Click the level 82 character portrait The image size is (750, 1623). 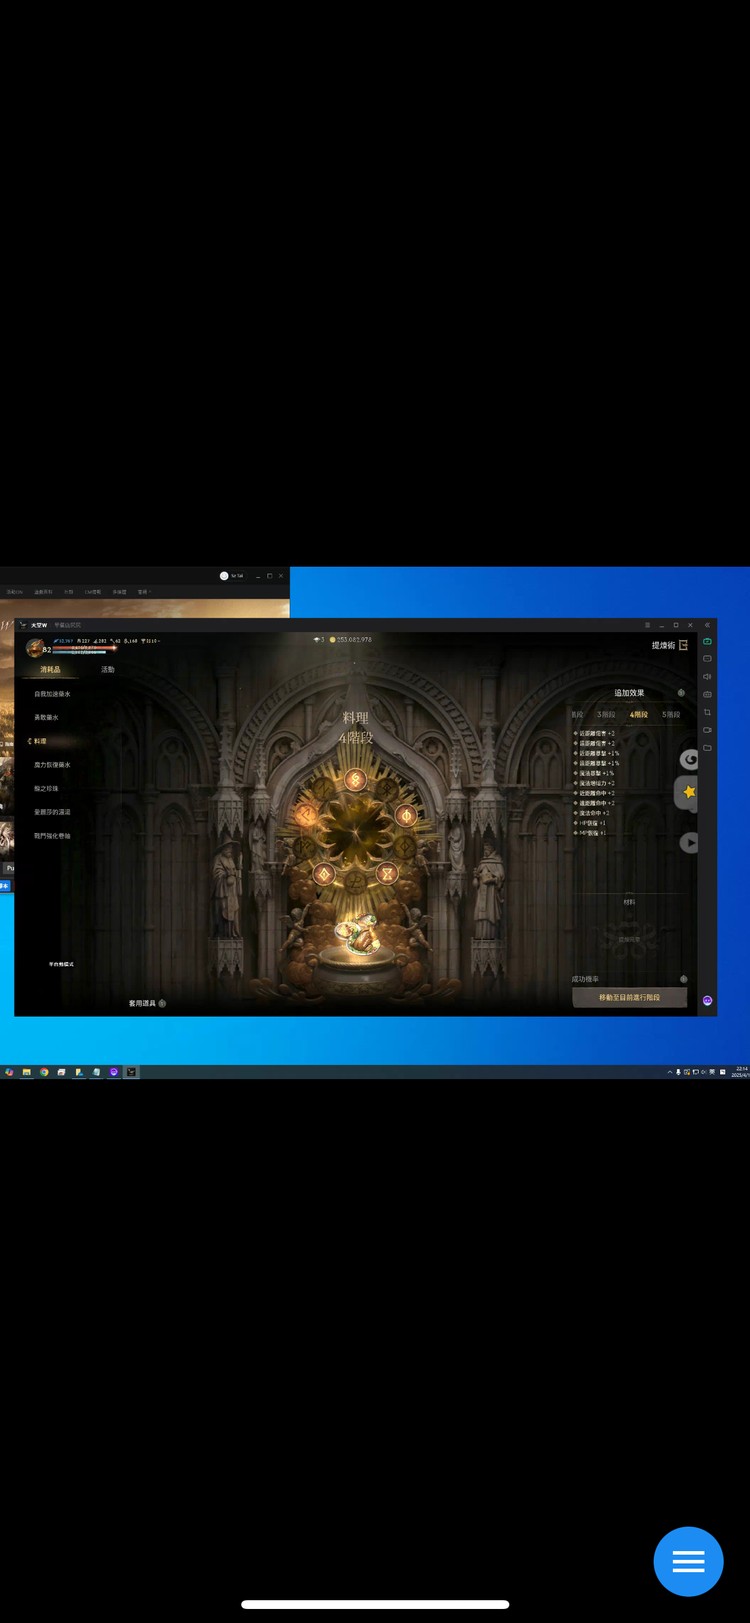35,648
